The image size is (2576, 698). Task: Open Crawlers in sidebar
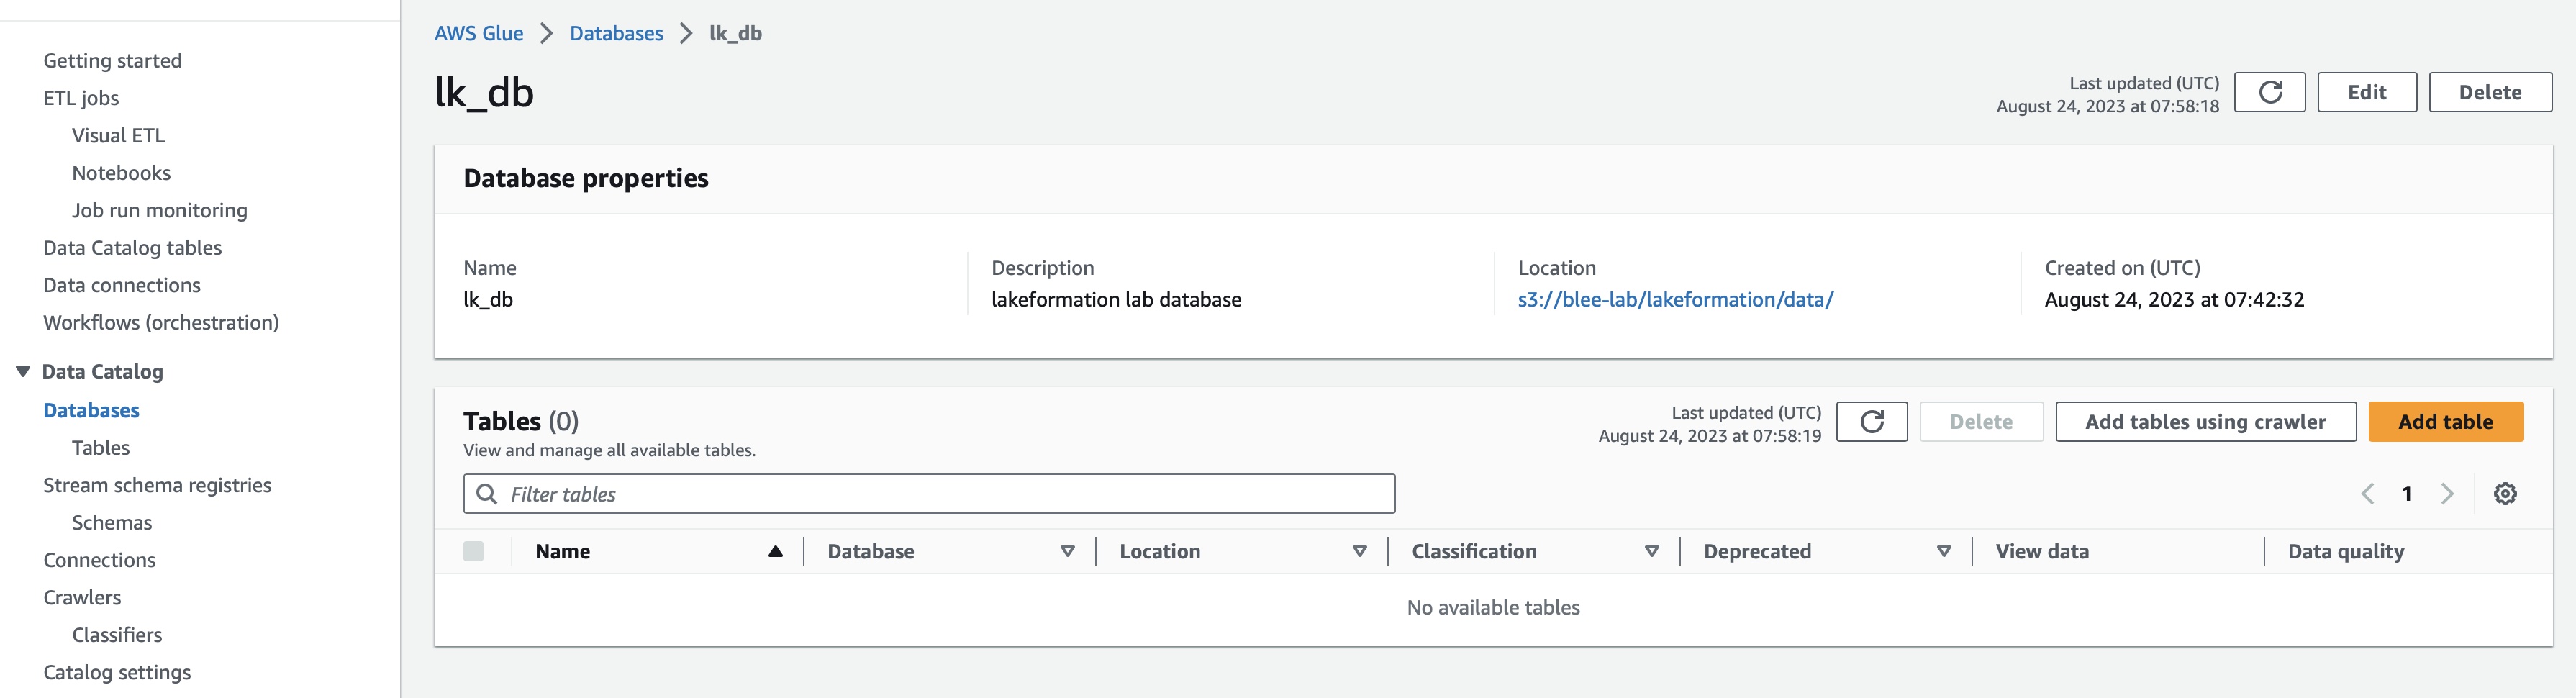(x=82, y=598)
